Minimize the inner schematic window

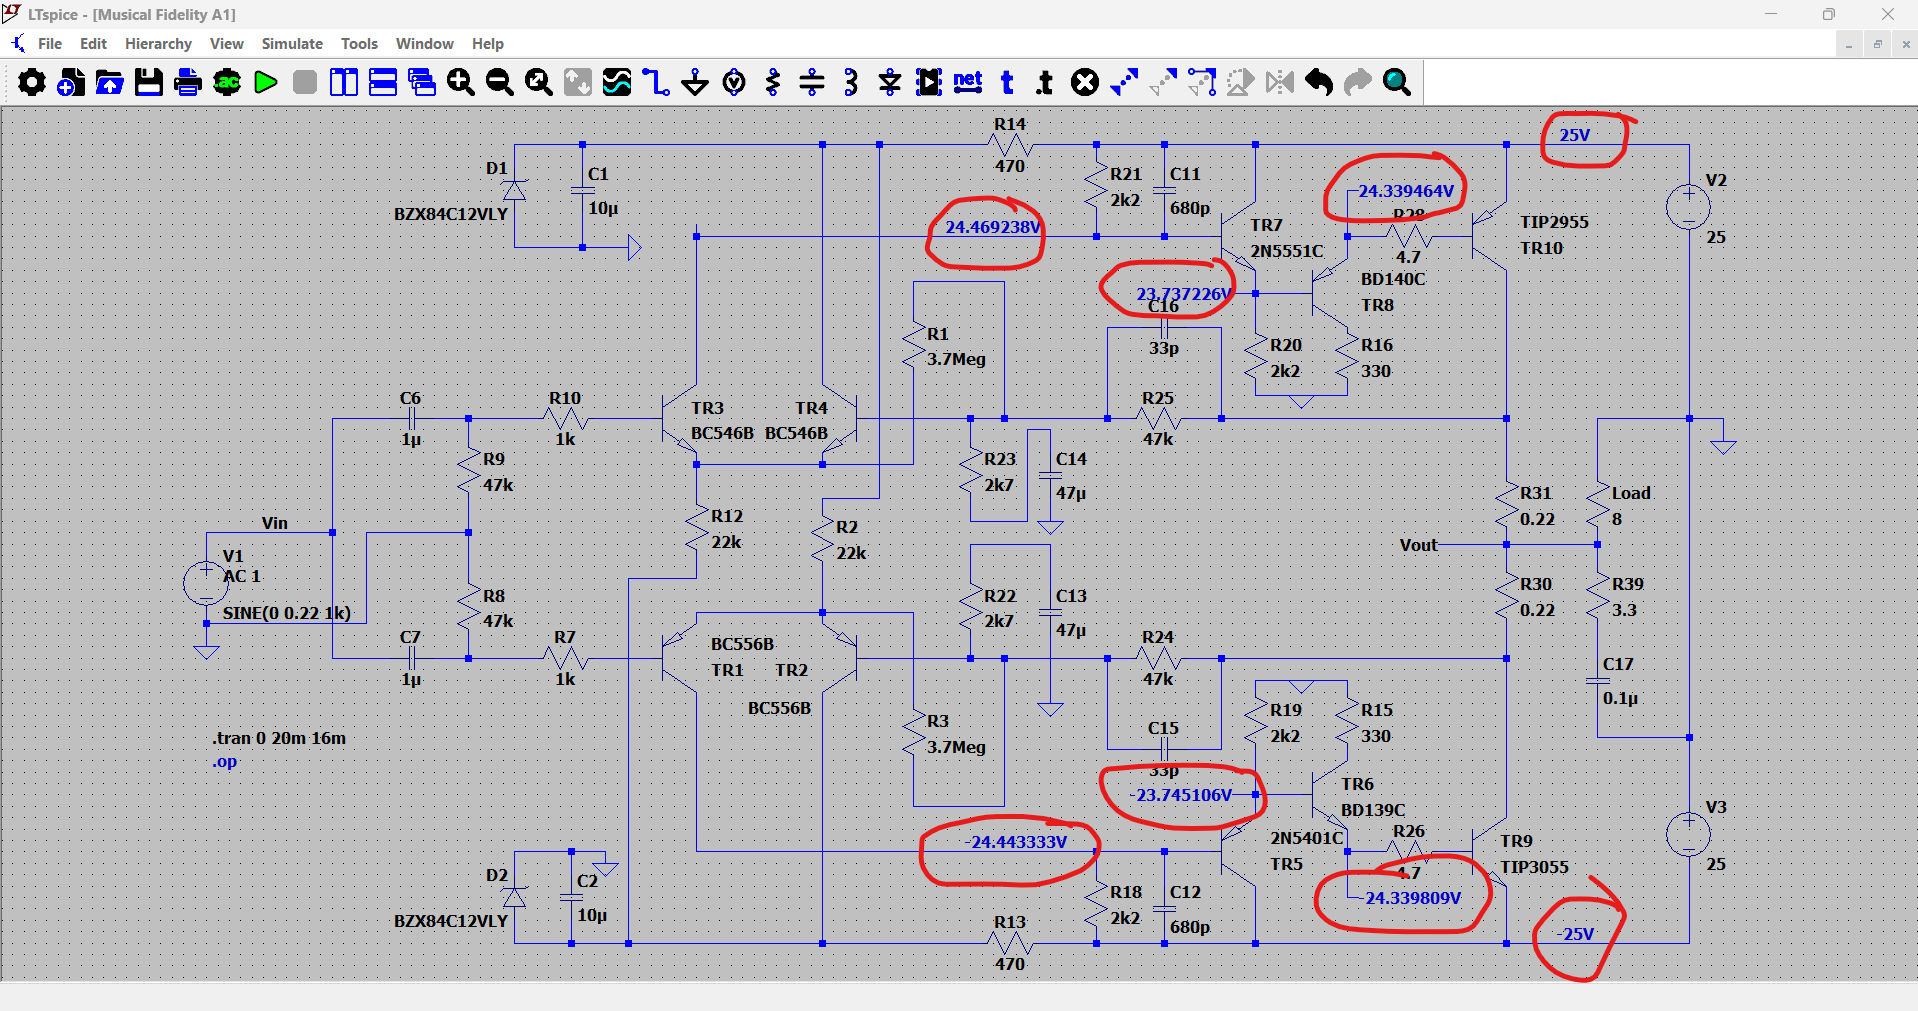tap(1849, 44)
